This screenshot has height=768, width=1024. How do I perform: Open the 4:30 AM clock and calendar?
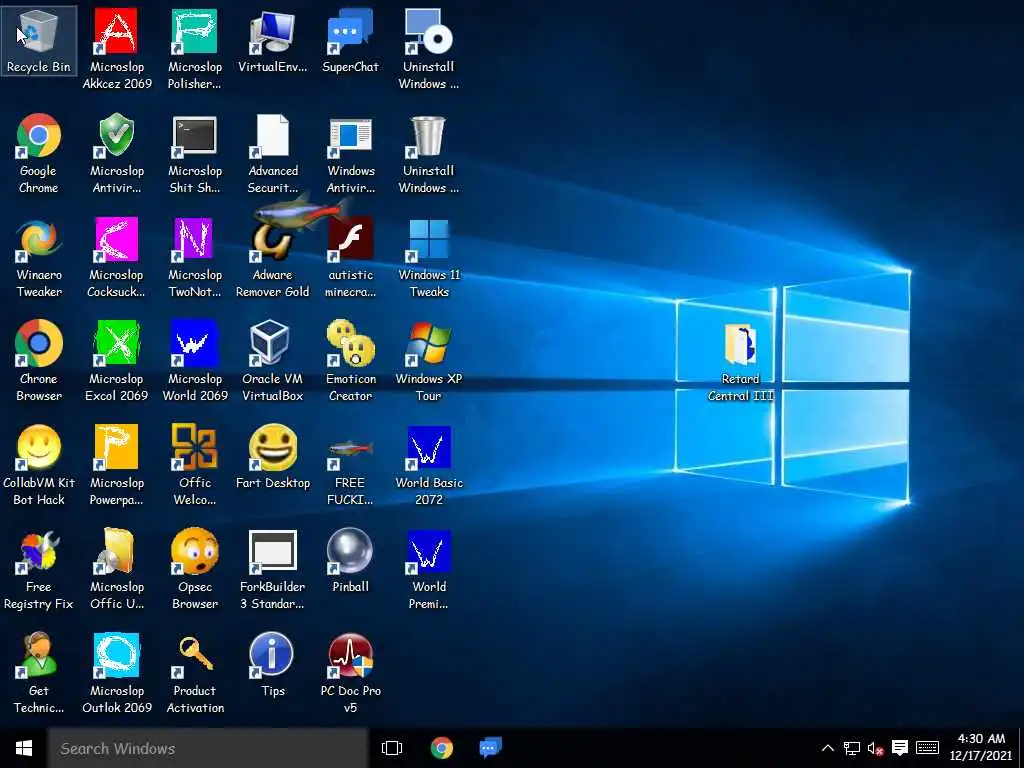click(x=981, y=748)
